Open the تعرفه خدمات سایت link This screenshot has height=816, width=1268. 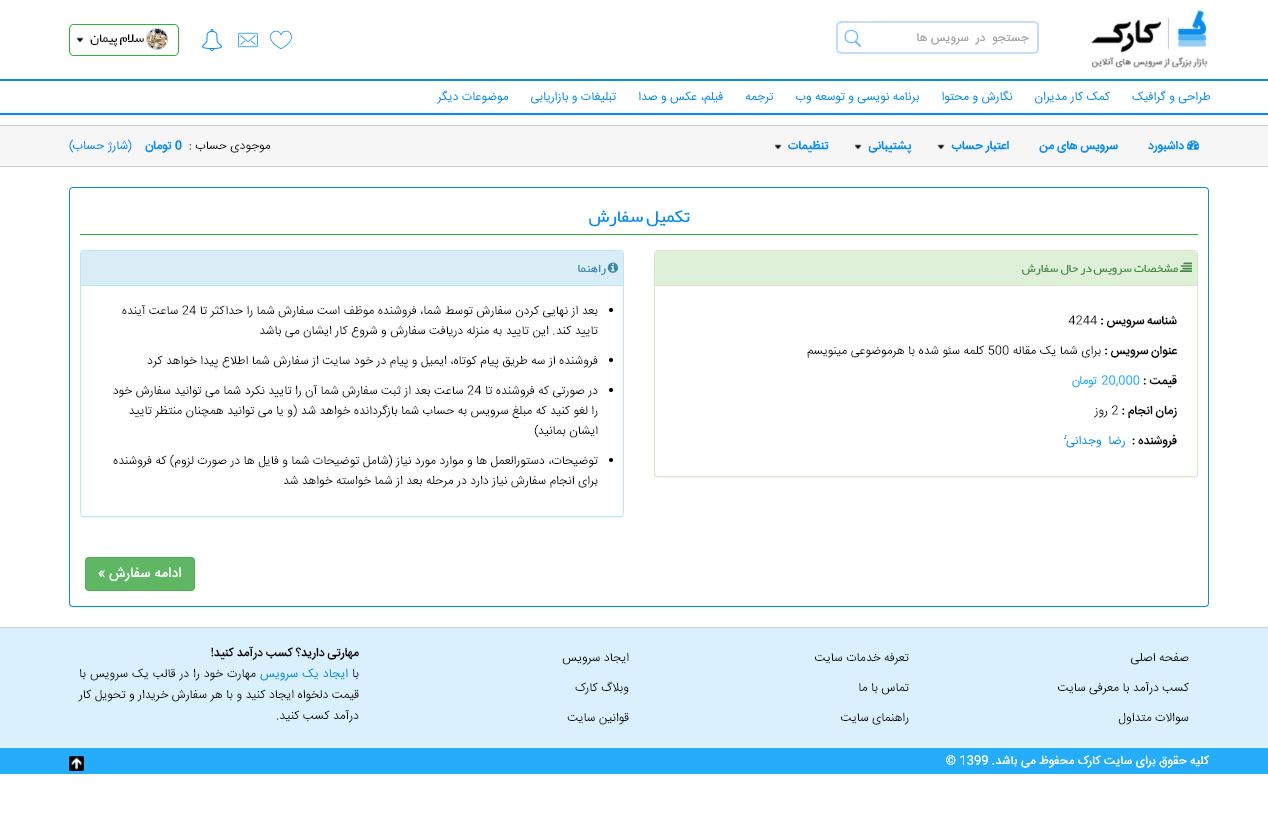tap(861, 658)
